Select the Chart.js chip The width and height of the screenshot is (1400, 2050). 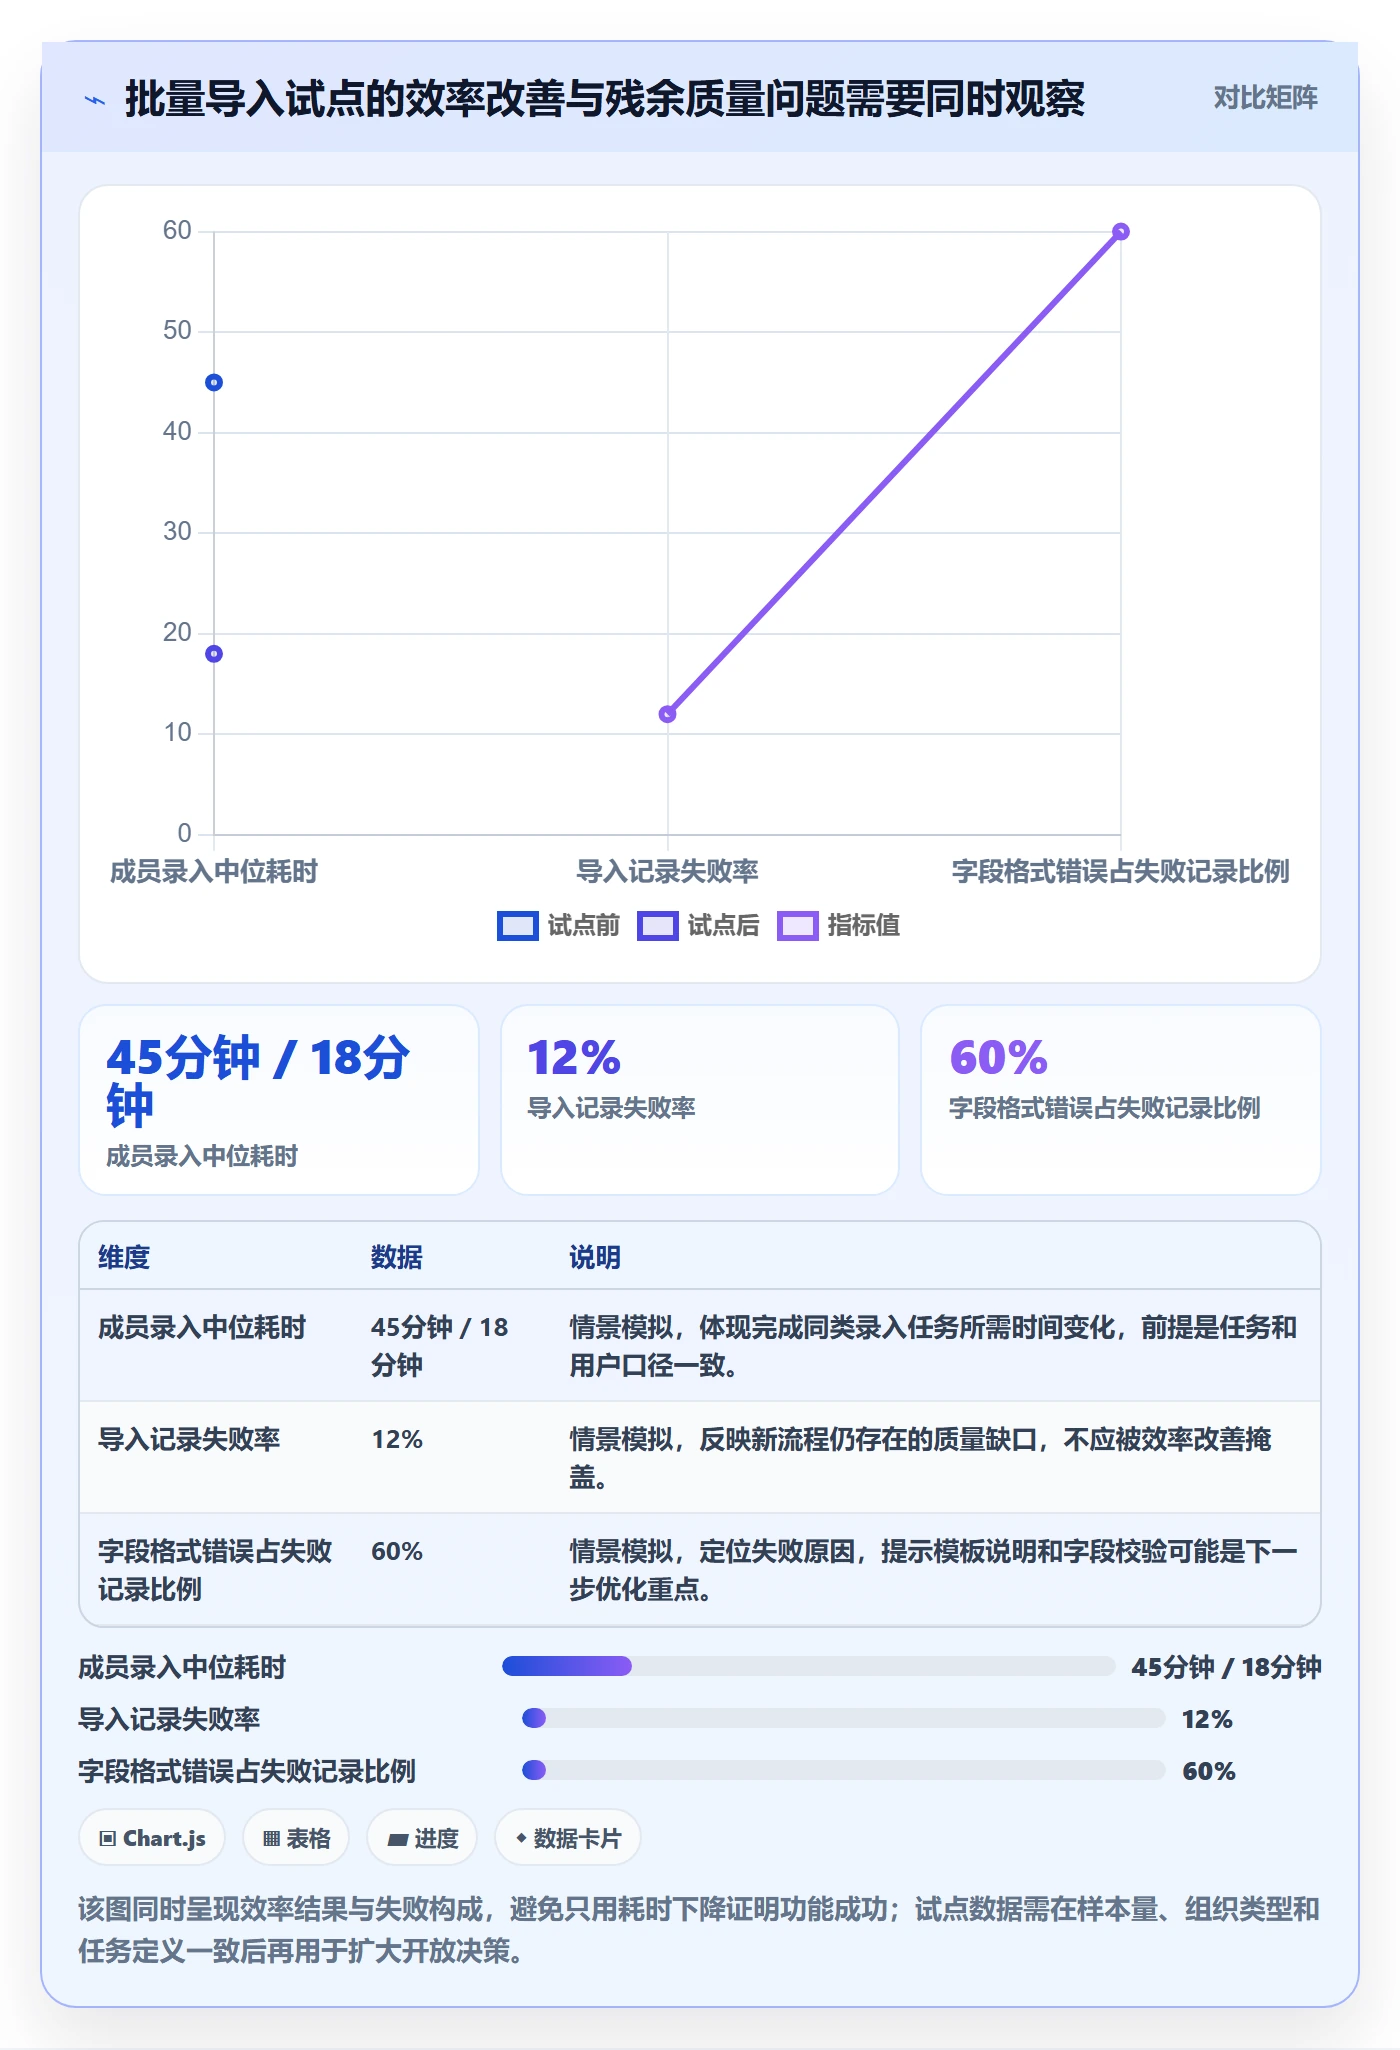pos(152,1838)
